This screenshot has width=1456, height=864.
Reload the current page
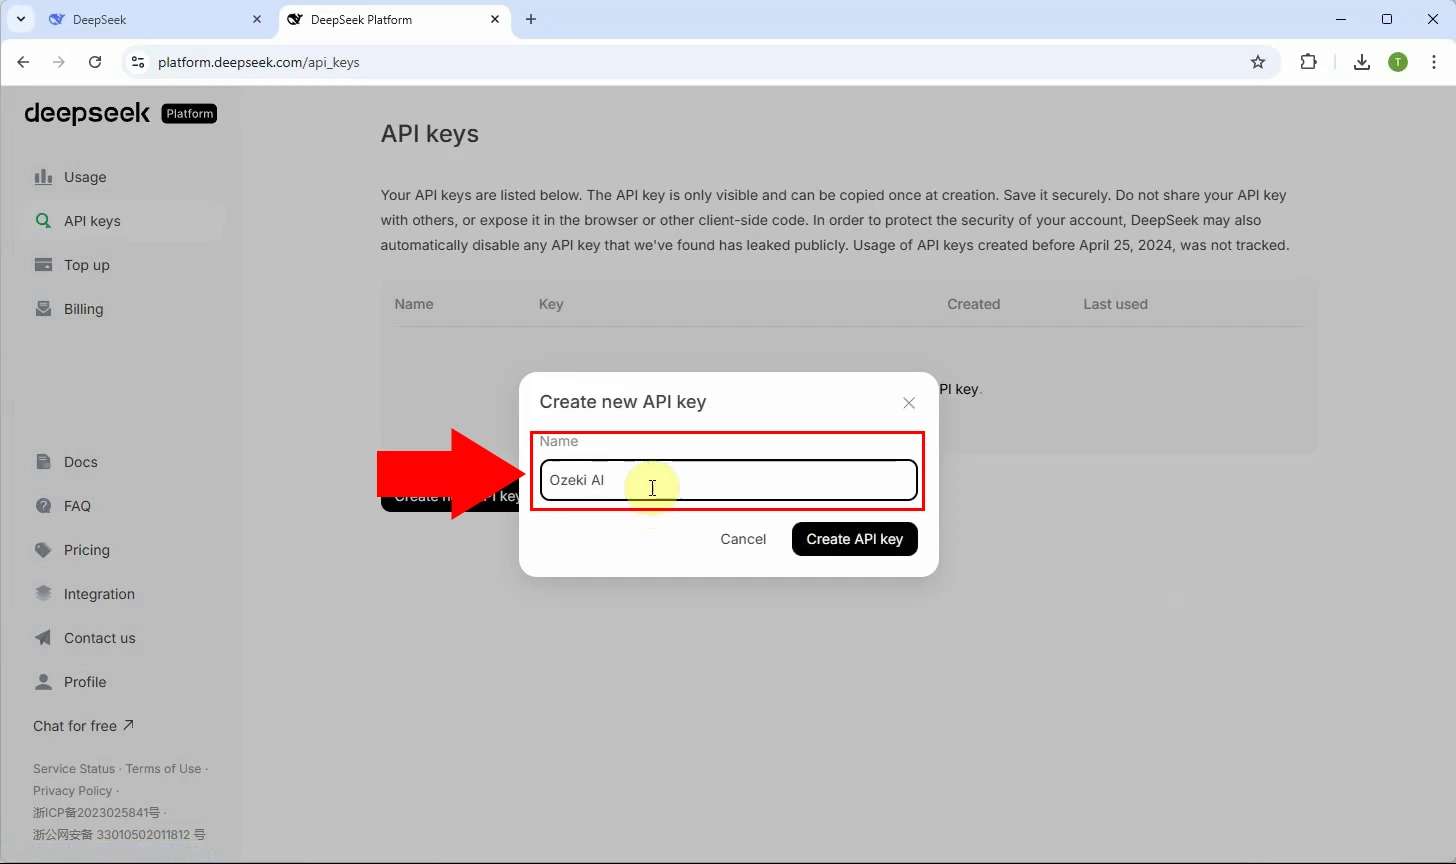pyautogui.click(x=95, y=62)
